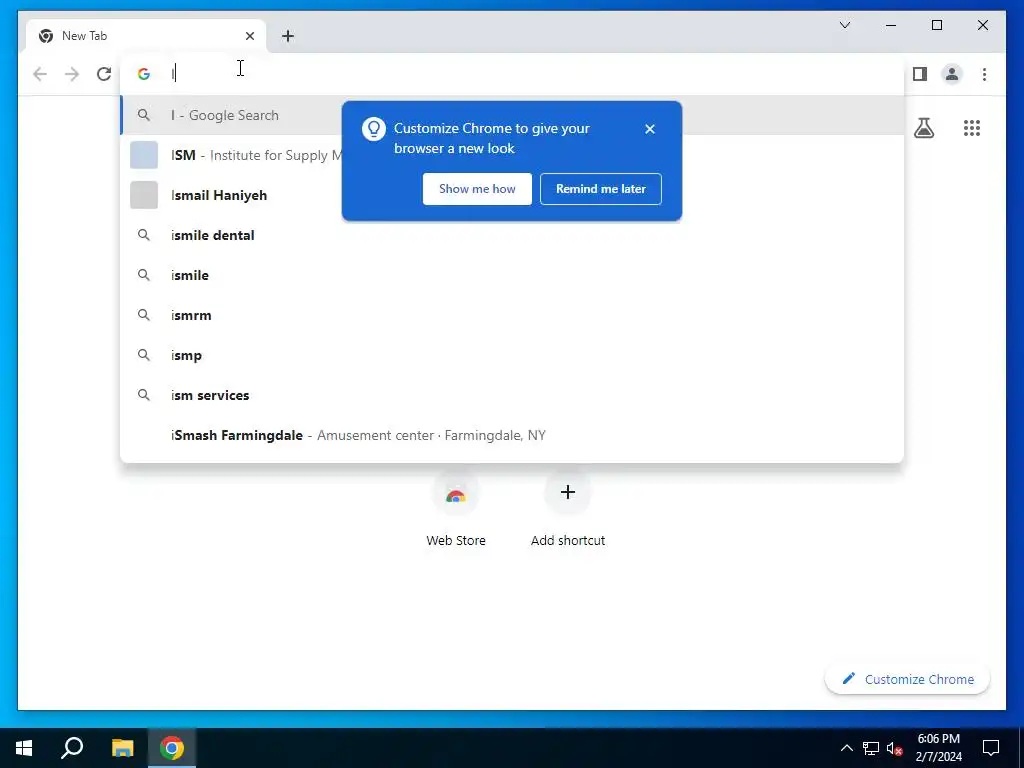
Task: Select the 'ism services' suggestion
Action: 512,395
